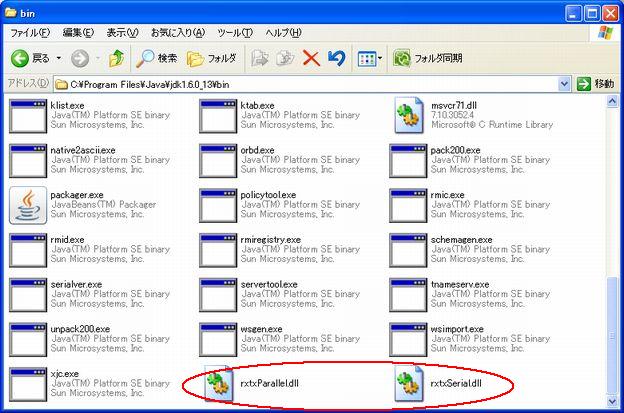The image size is (624, 413).
Task: Click the blue Undo arrow icon
Action: coord(337,58)
